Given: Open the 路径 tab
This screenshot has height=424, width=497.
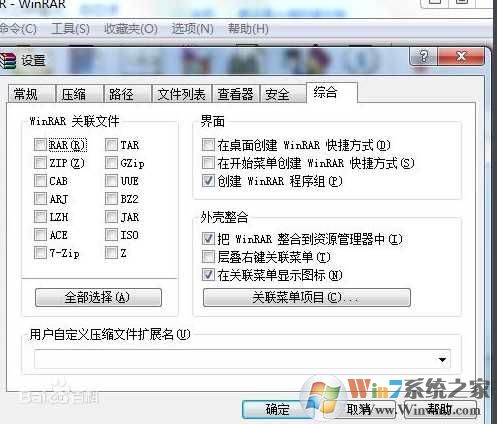Looking at the screenshot, I should (x=127, y=94).
